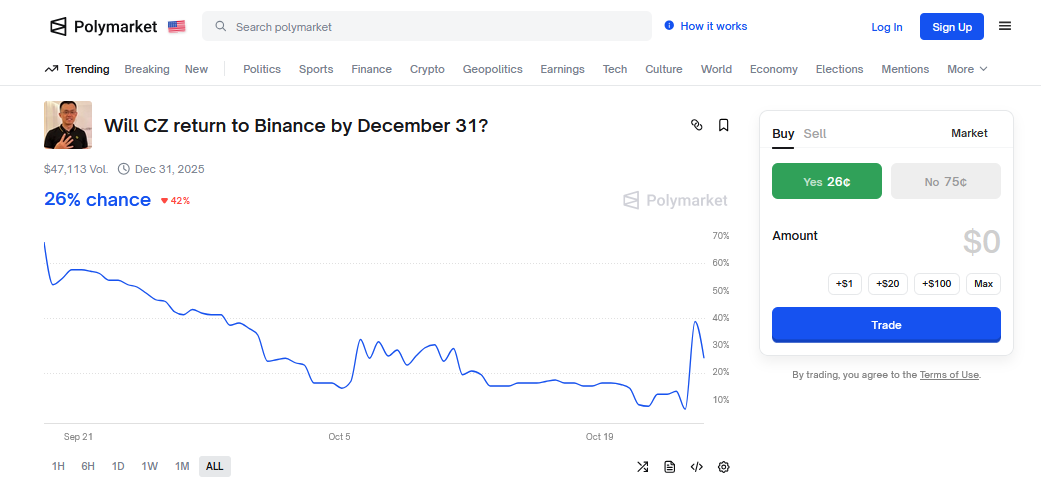Click the shuffle compare icon below chart

(643, 466)
